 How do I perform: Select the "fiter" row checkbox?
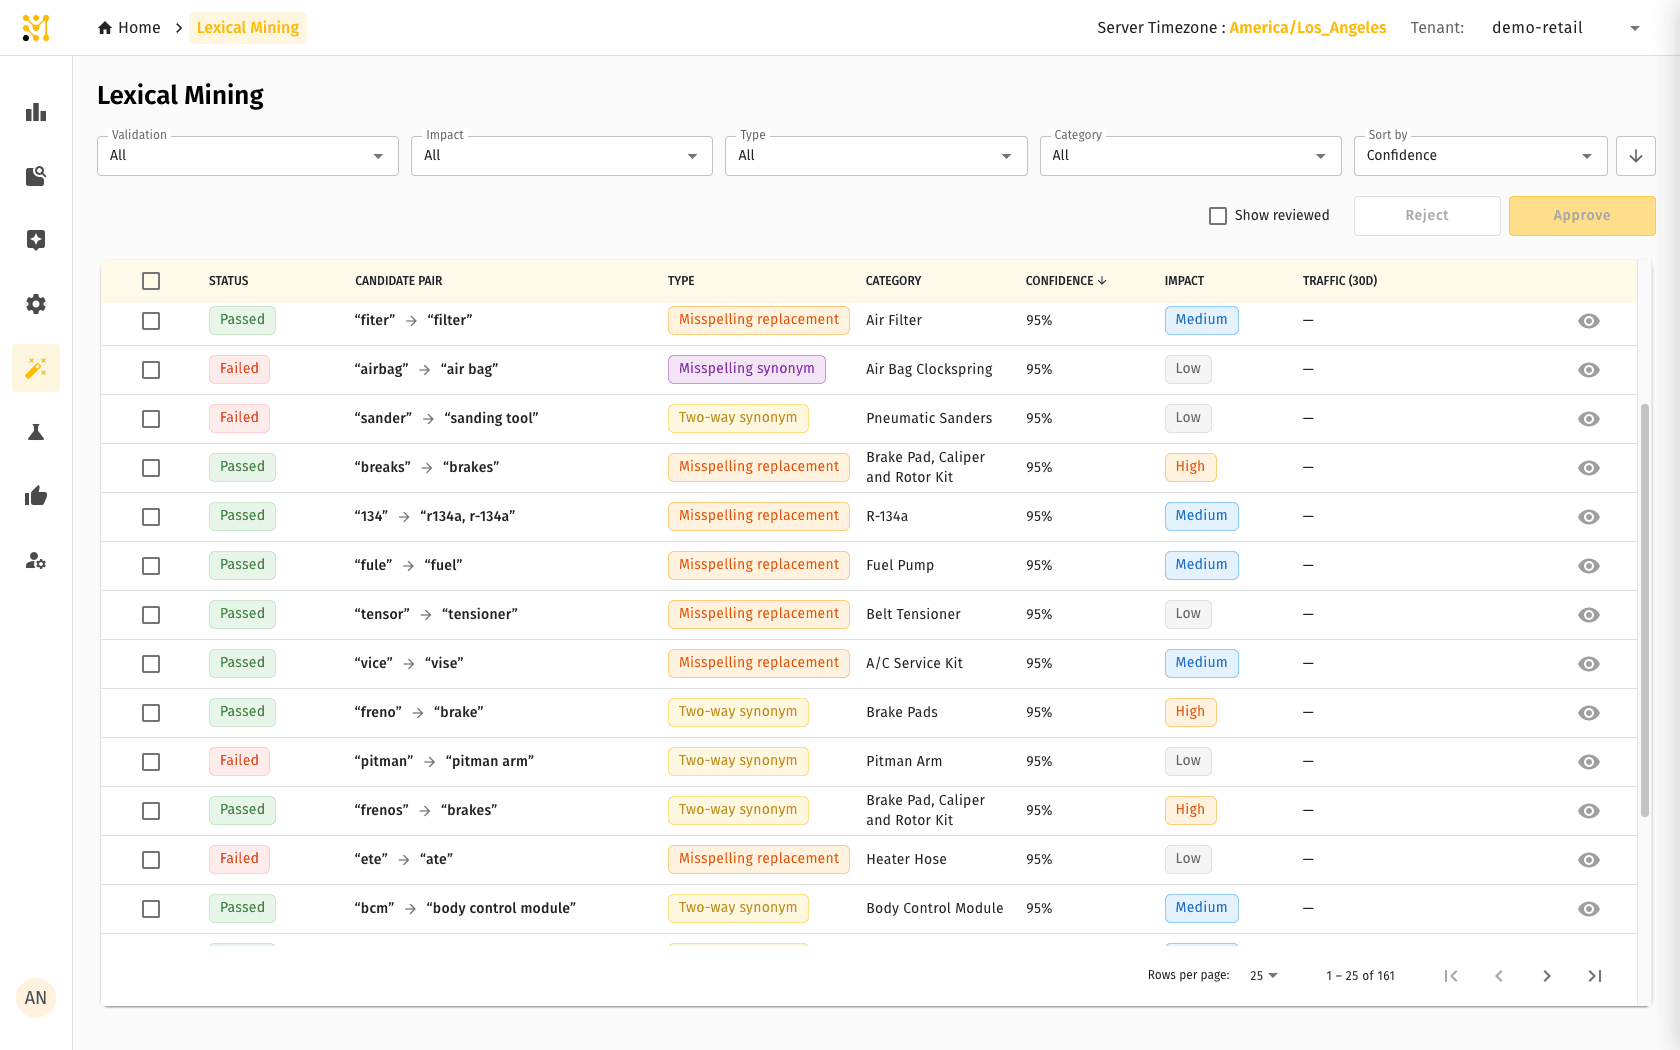[151, 321]
